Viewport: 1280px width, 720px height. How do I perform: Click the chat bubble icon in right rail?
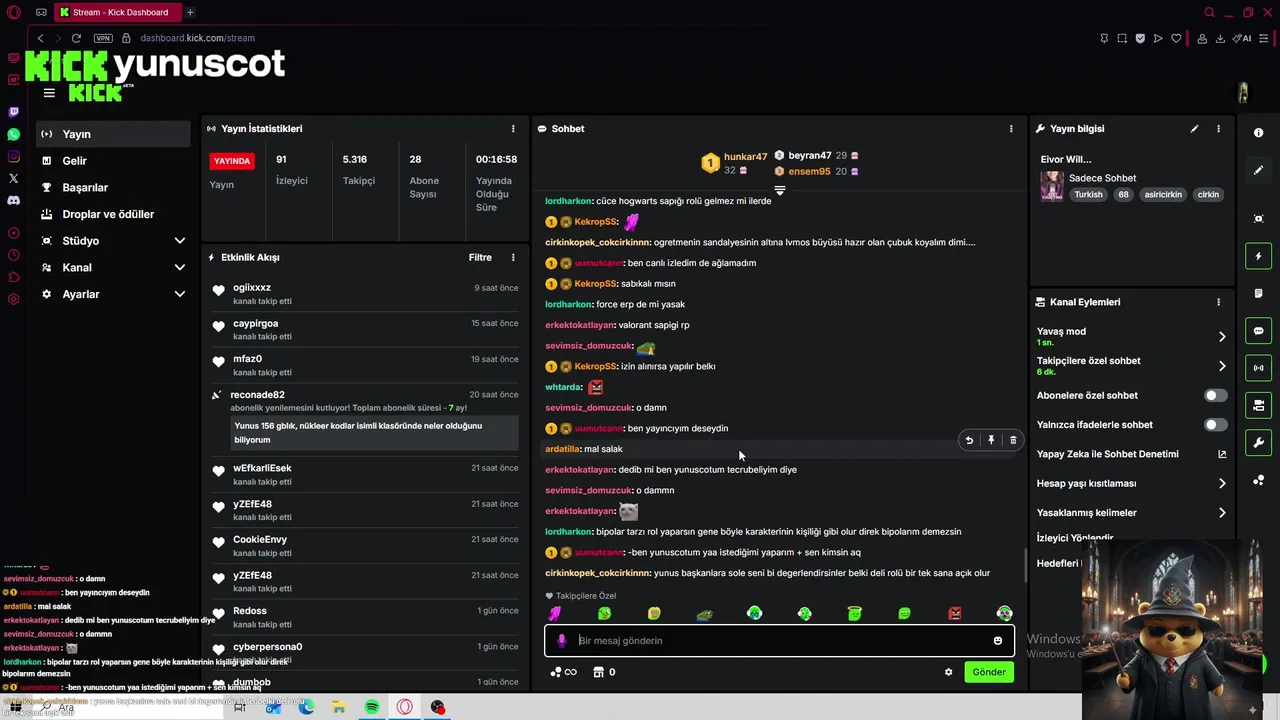pyautogui.click(x=1258, y=331)
